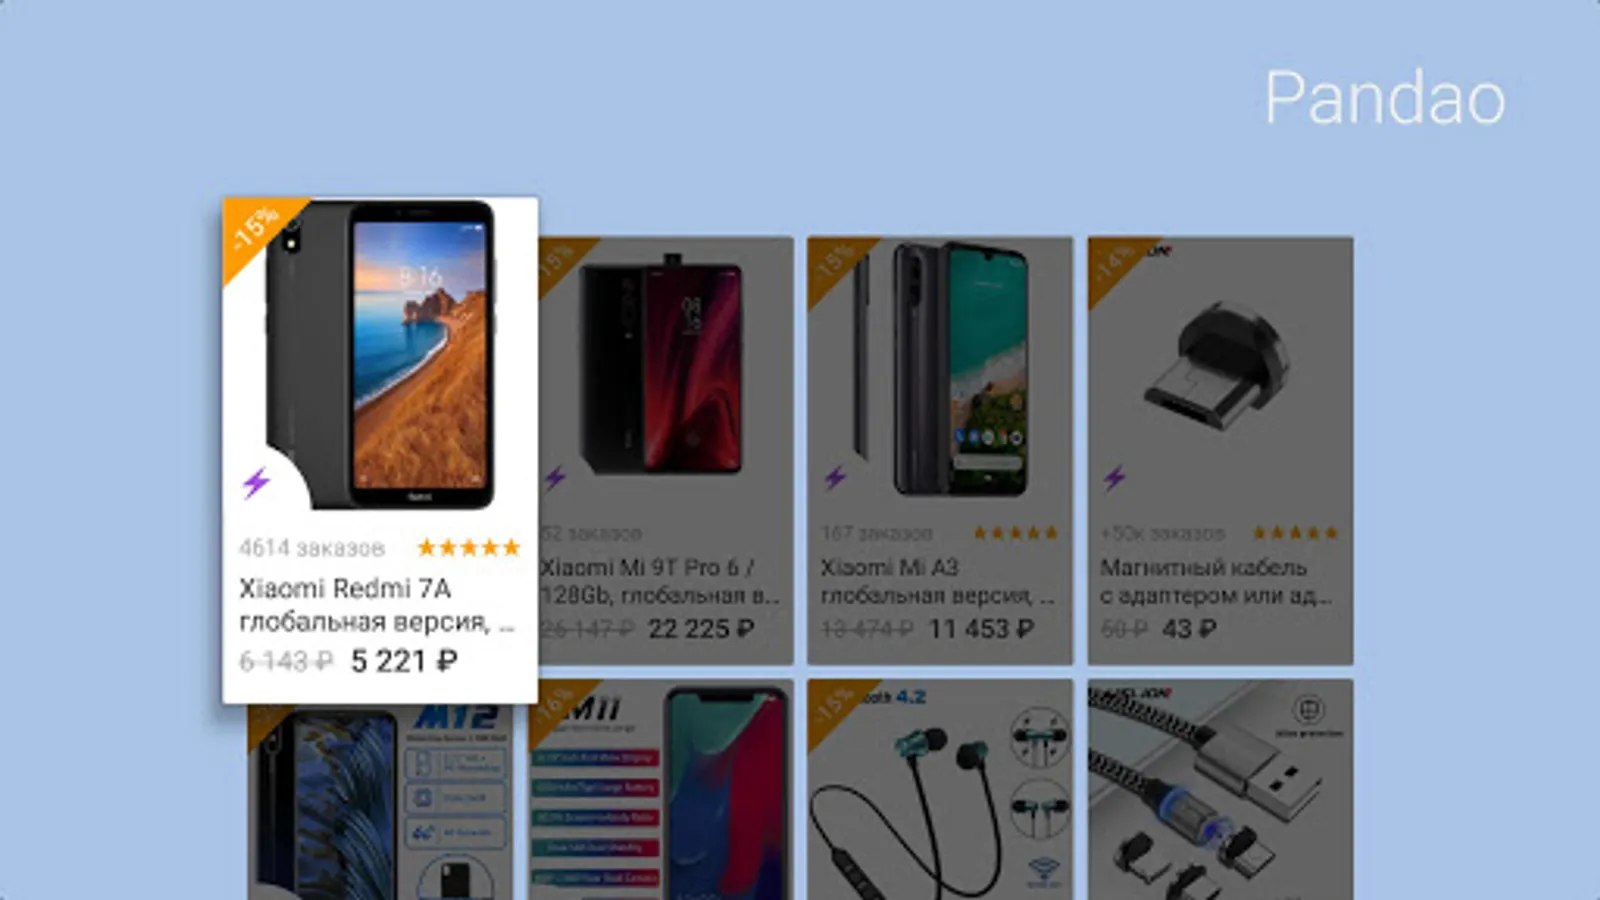Click the star rating on Xiaomi Mi A3
The height and width of the screenshot is (900, 1600).
(1016, 533)
